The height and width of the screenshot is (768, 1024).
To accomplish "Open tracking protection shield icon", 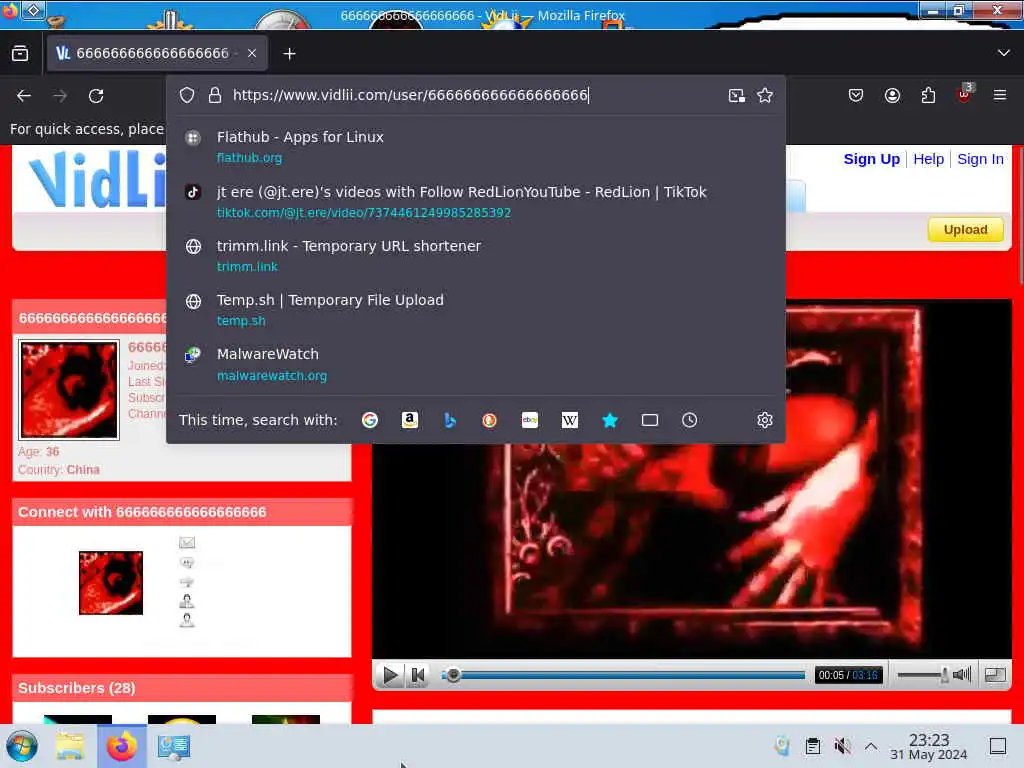I will point(187,95).
